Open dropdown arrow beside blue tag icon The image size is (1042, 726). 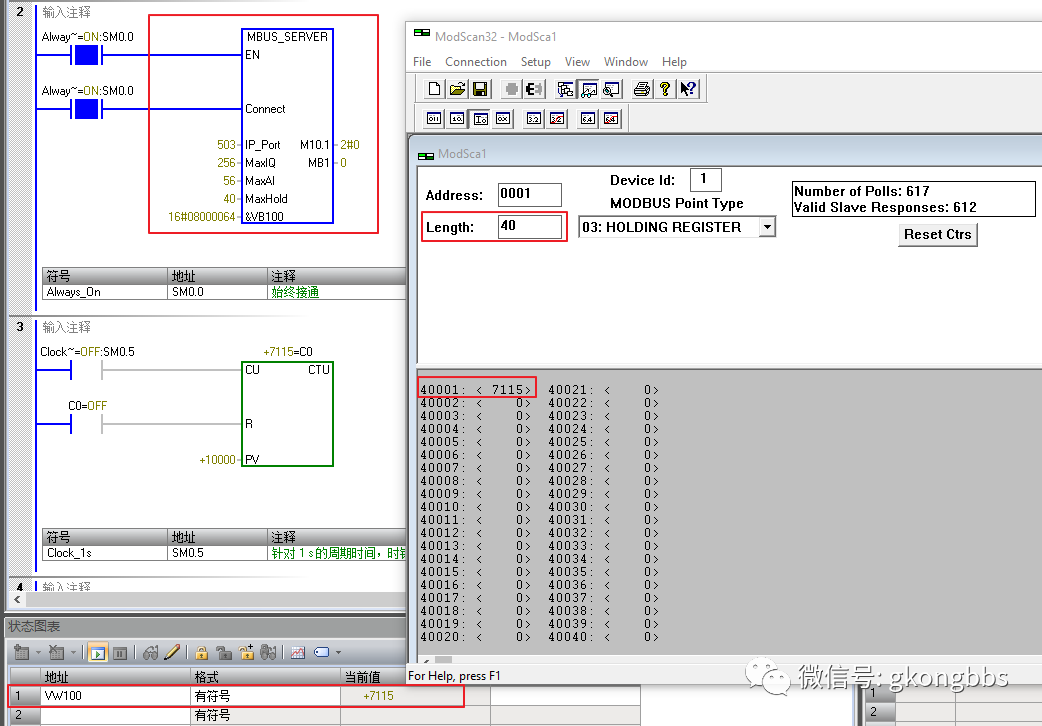coord(338,653)
